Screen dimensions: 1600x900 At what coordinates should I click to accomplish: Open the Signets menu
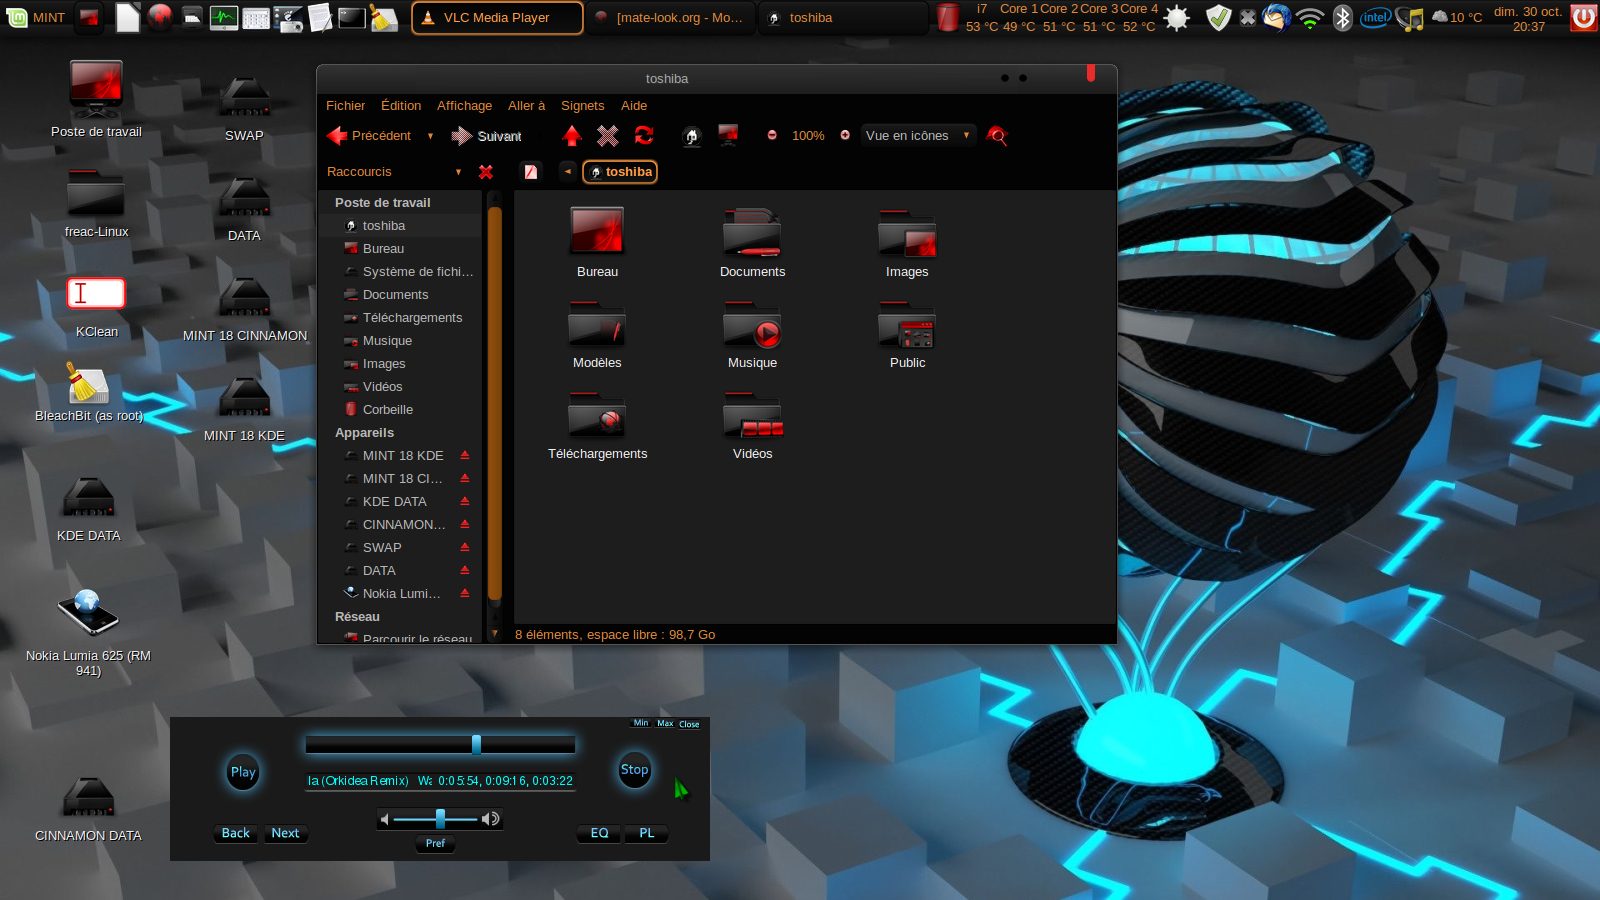click(x=582, y=105)
